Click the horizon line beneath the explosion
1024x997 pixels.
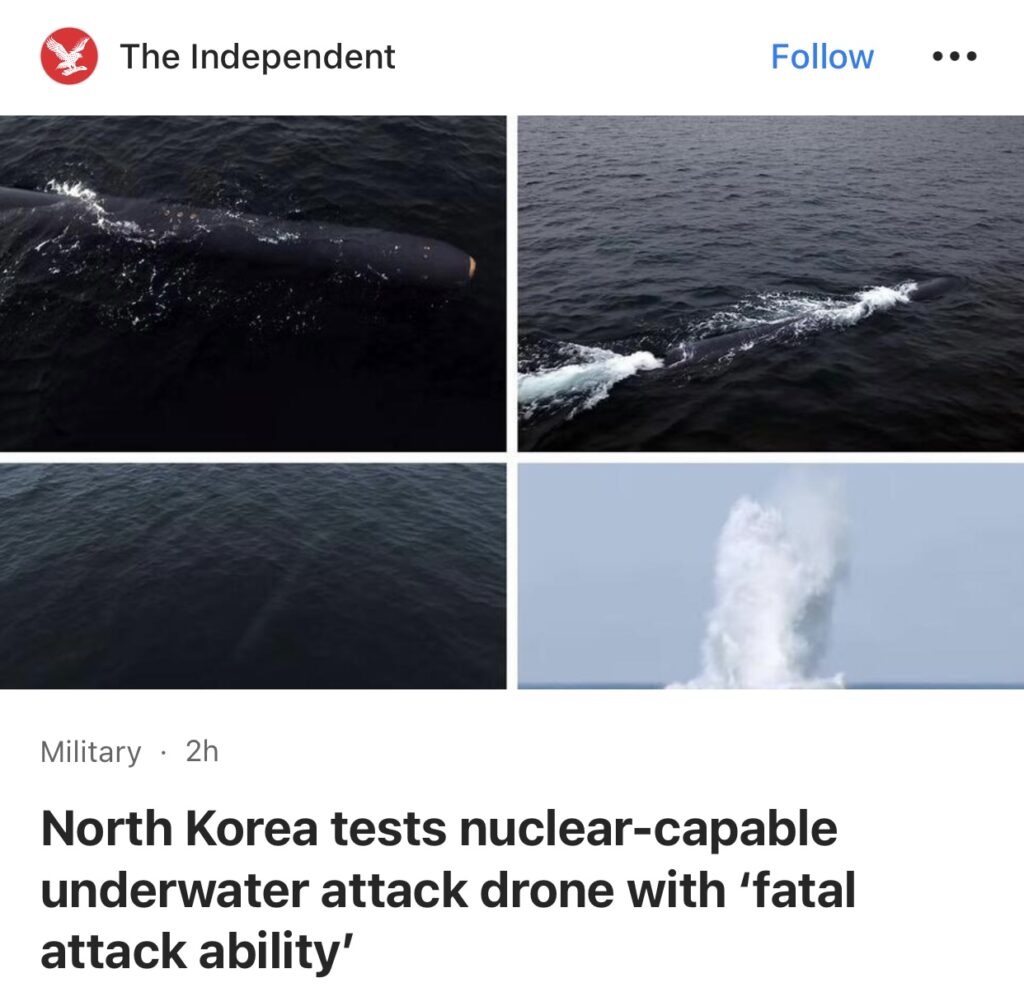tap(771, 685)
